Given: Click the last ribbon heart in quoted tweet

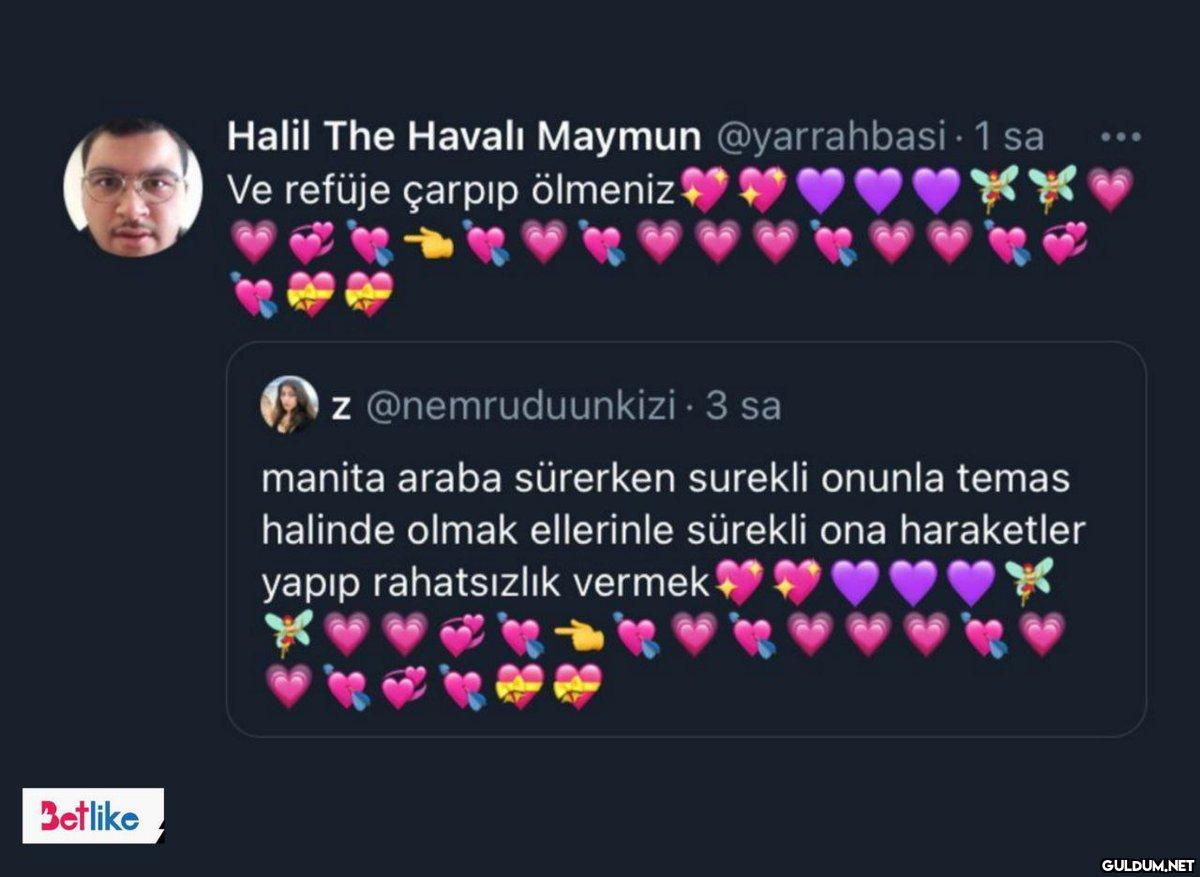Looking at the screenshot, I should [578, 686].
